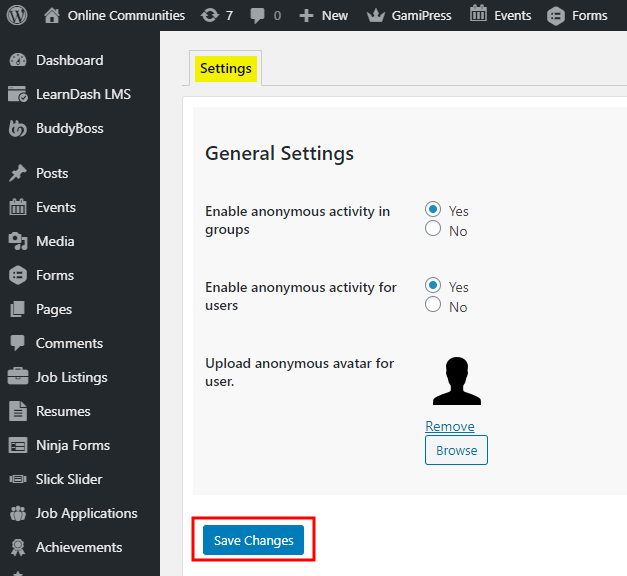This screenshot has height=576, width=627.
Task: Click the Remove avatar link
Action: (x=450, y=426)
